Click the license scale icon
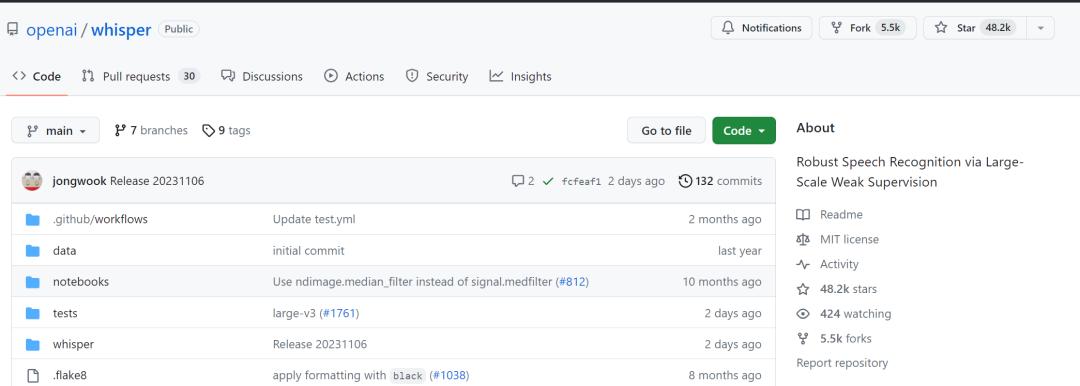The image size is (1080, 386). [803, 239]
